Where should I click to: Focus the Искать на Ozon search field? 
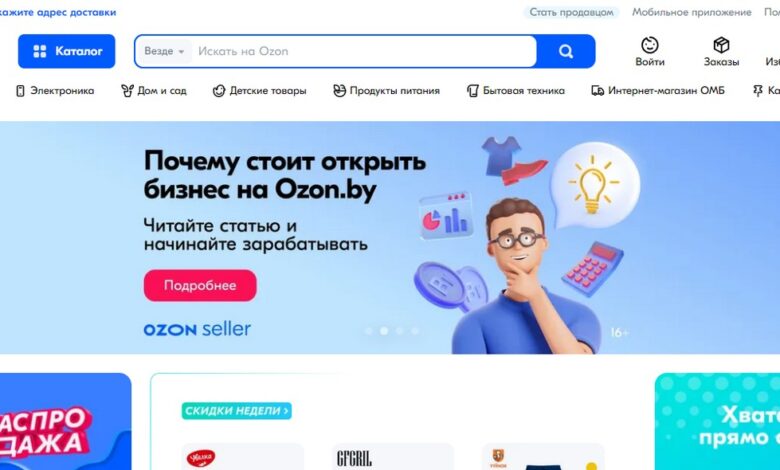(363, 51)
